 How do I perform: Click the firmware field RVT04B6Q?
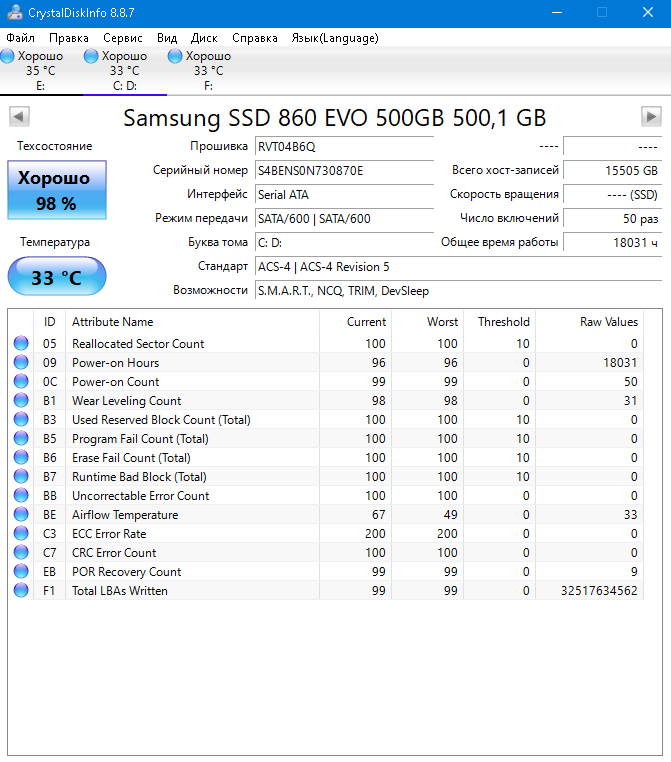343,146
